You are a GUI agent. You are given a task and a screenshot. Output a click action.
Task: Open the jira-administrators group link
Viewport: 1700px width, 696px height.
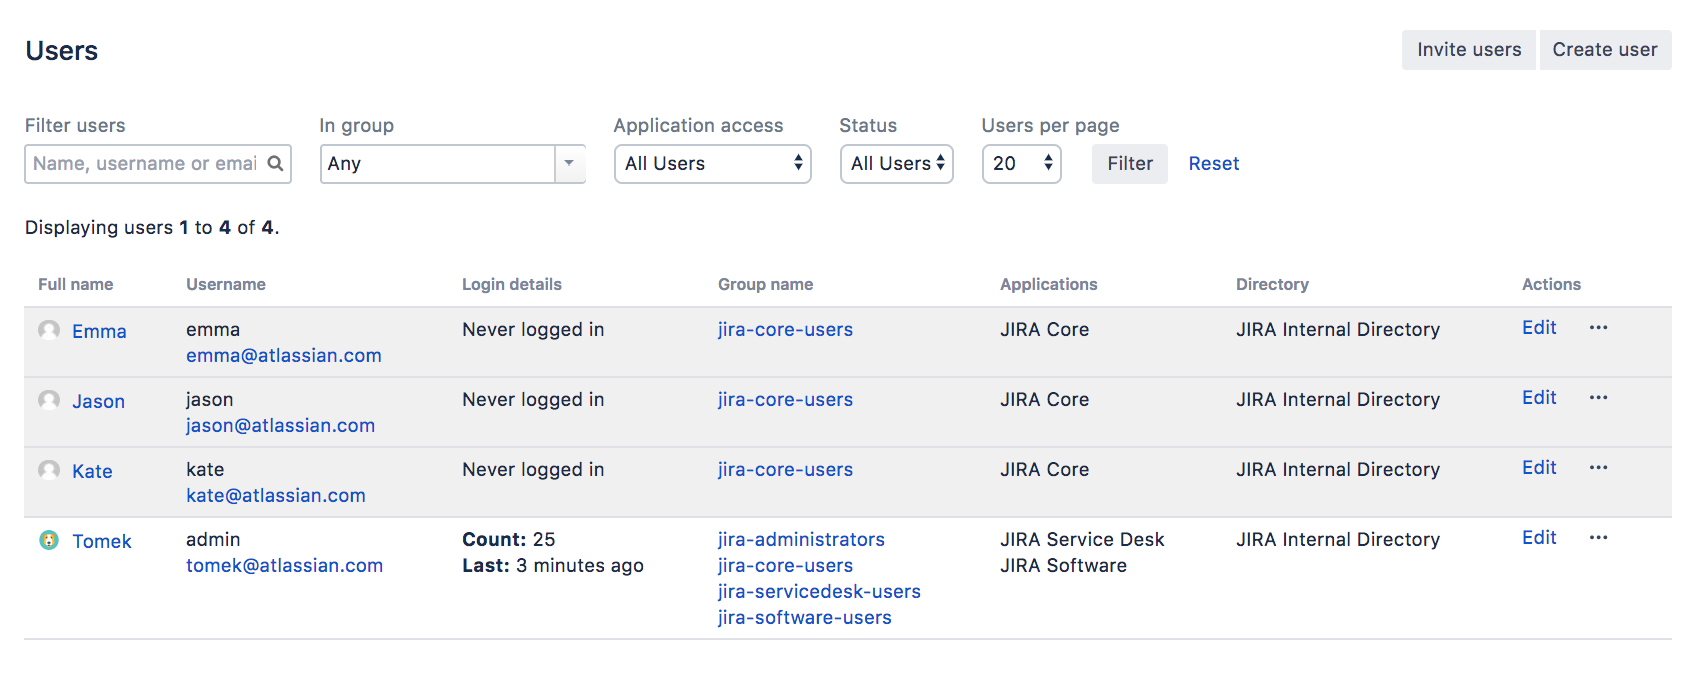pos(801,540)
